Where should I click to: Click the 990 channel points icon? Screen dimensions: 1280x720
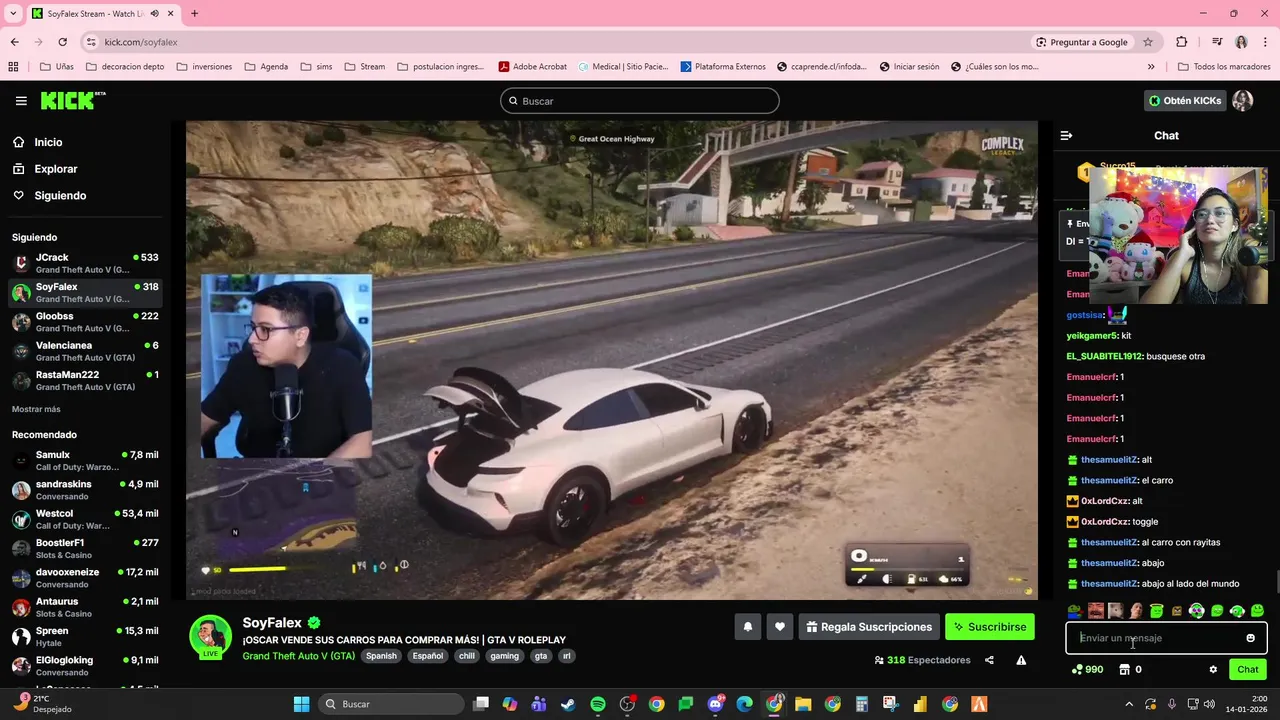pyautogui.click(x=1077, y=670)
